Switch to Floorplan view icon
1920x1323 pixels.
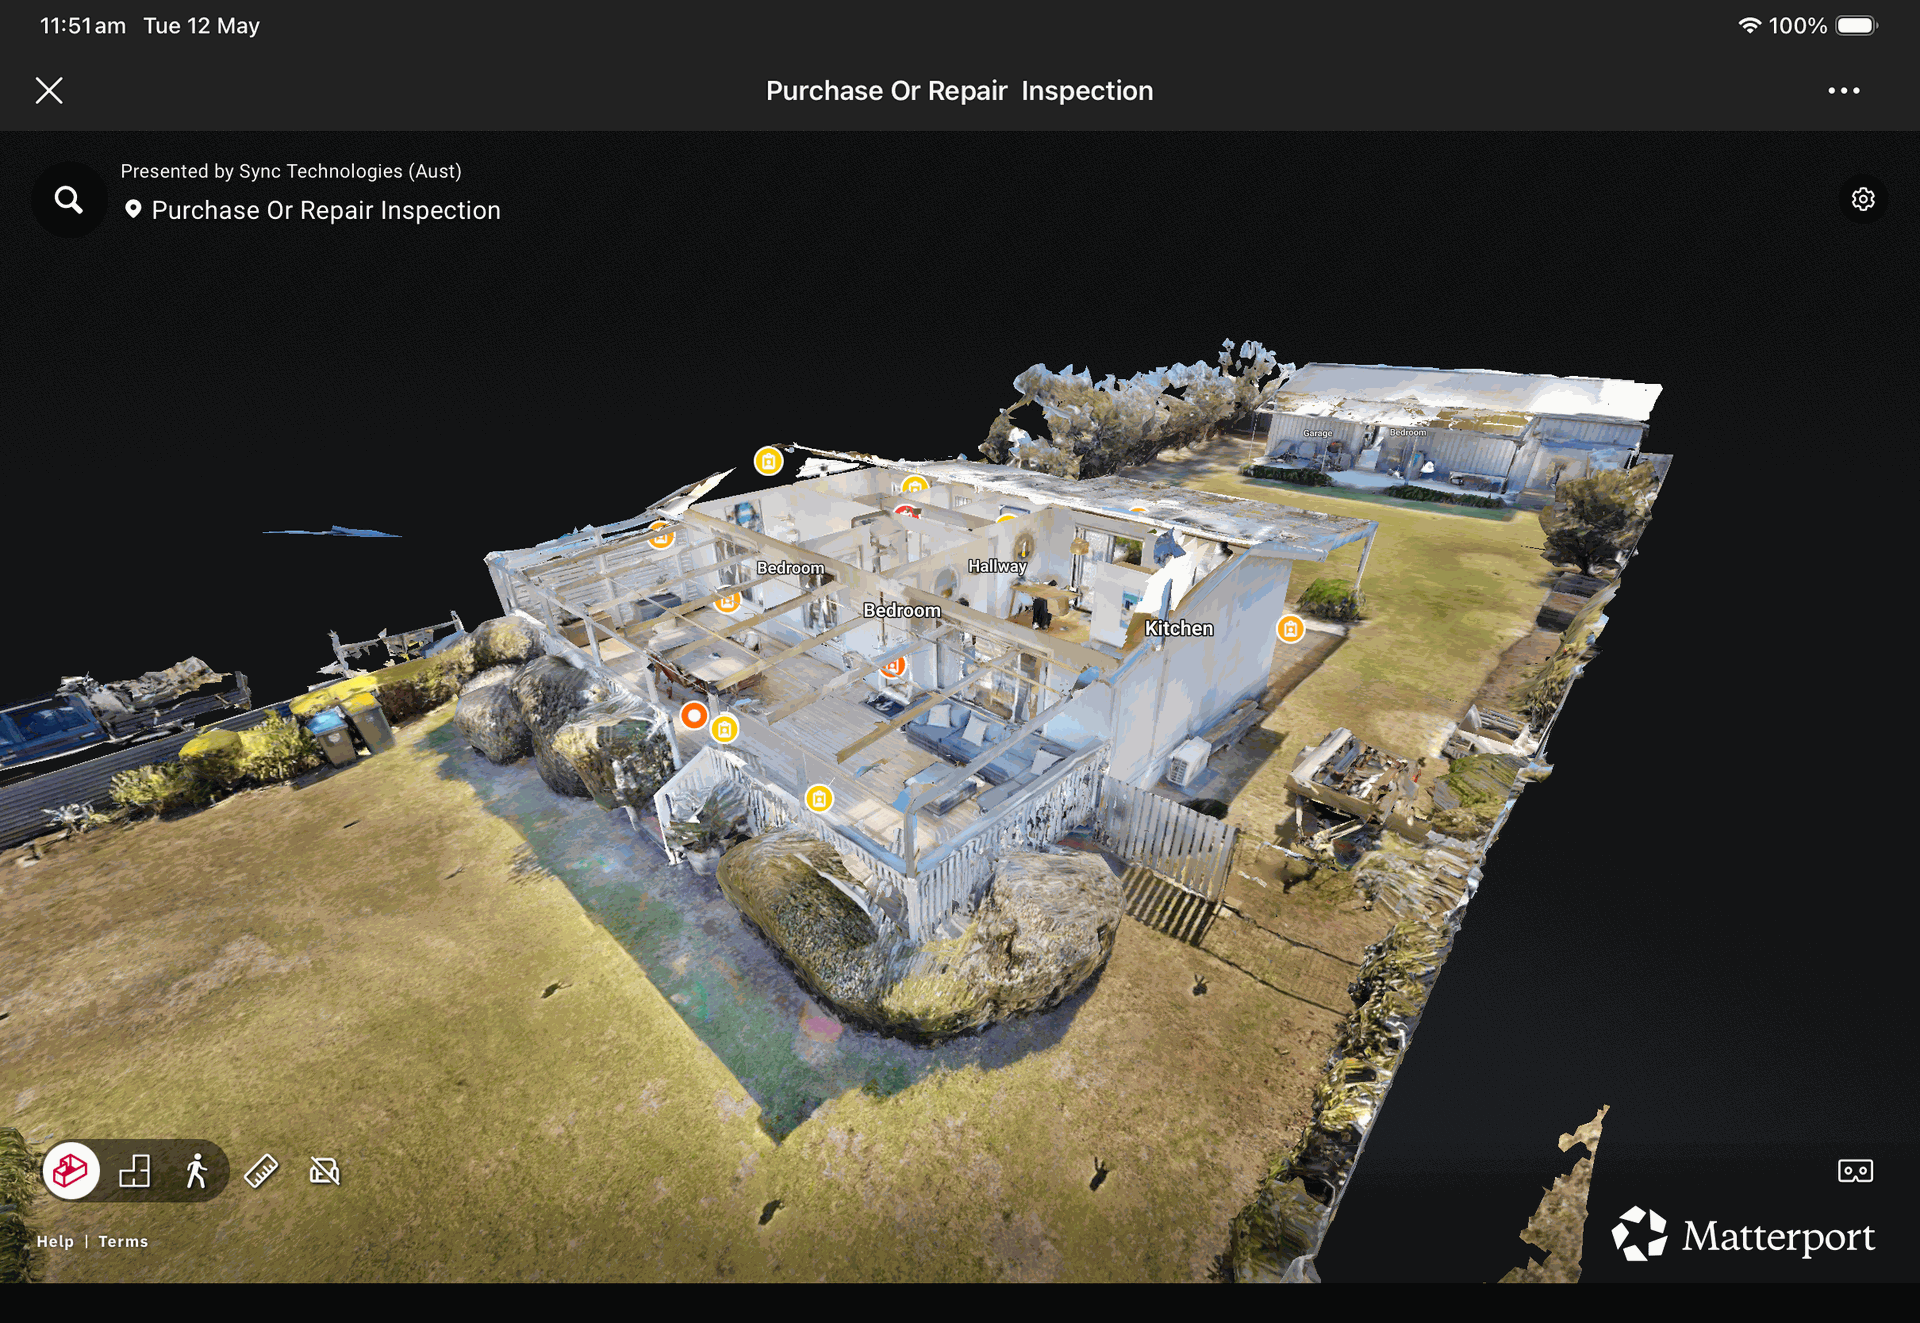coord(134,1170)
